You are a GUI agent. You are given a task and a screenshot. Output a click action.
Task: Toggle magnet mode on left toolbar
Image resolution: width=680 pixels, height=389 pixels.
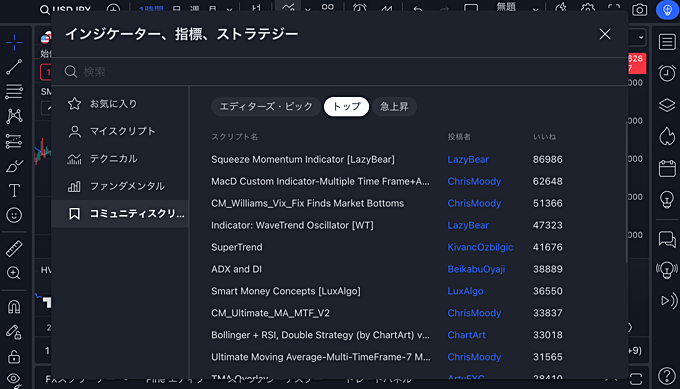(x=14, y=307)
